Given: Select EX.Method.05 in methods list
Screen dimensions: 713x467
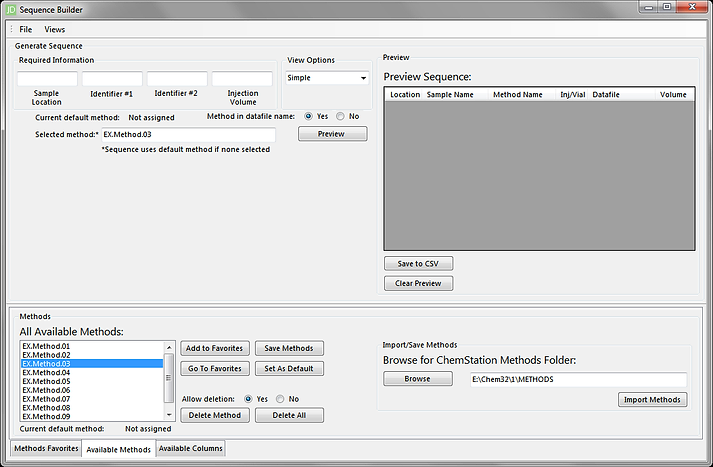Looking at the screenshot, I should click(92, 382).
